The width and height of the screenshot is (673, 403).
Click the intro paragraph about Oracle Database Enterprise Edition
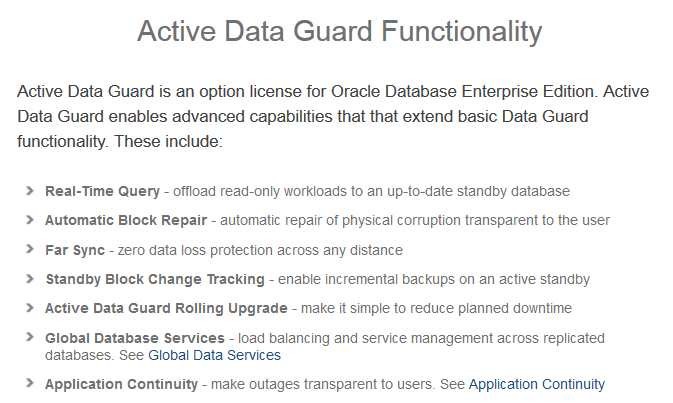tap(333, 116)
